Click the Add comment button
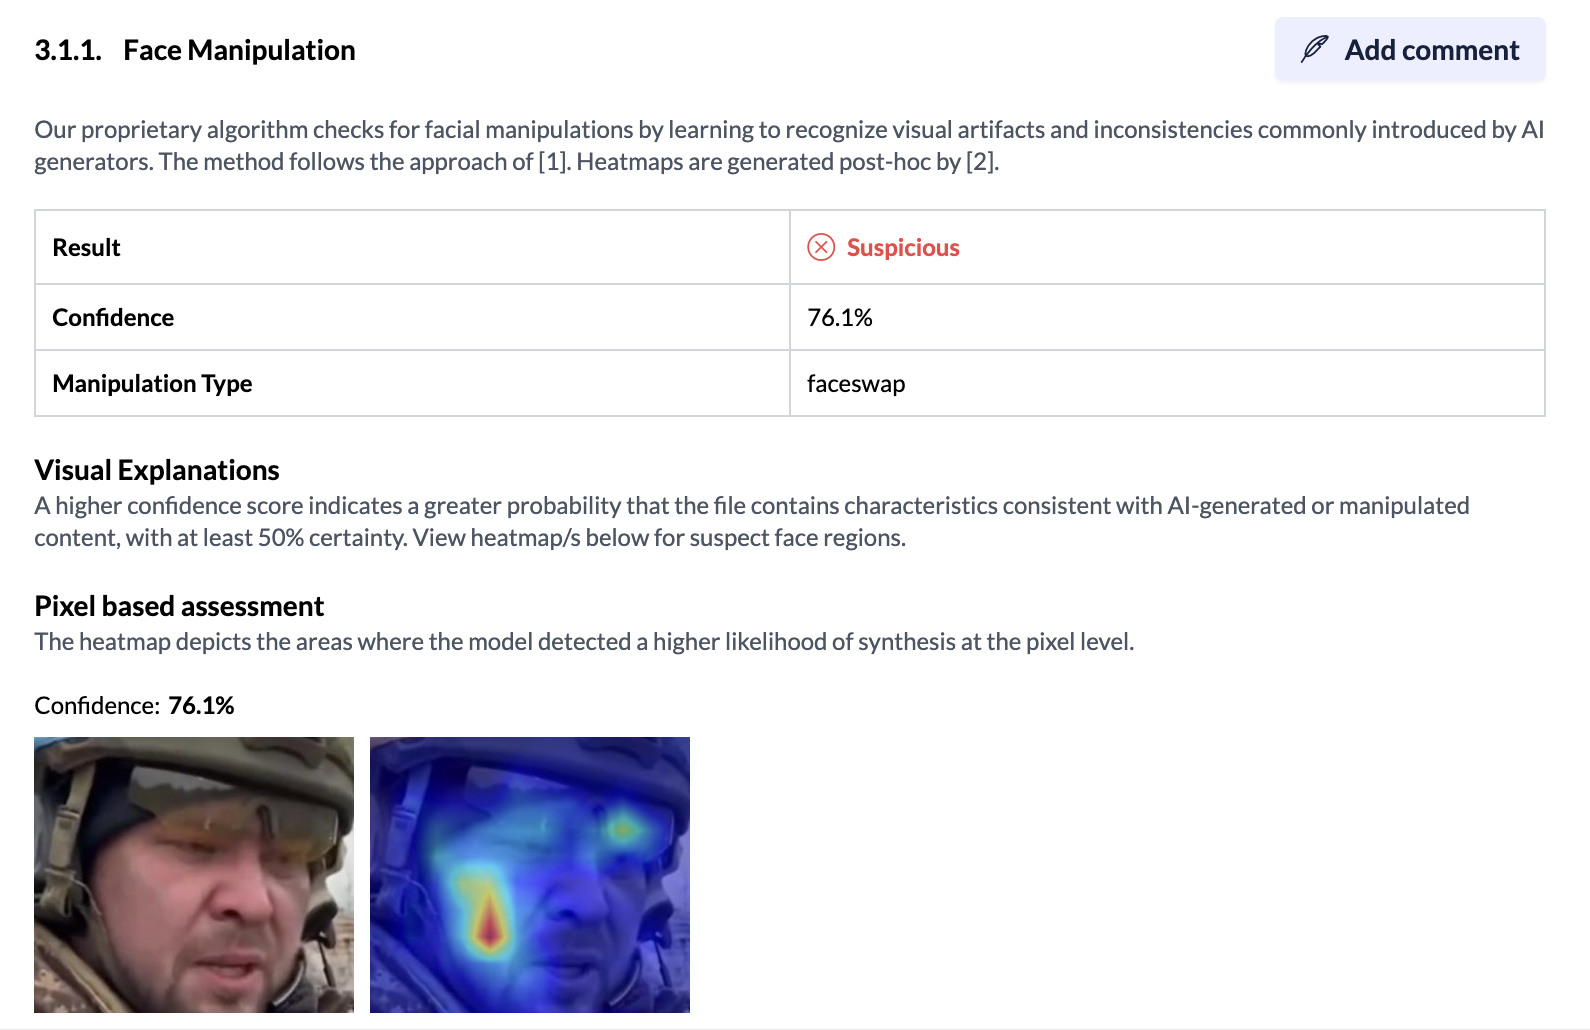Screen dimensions: 1590x1030 (x=1410, y=50)
